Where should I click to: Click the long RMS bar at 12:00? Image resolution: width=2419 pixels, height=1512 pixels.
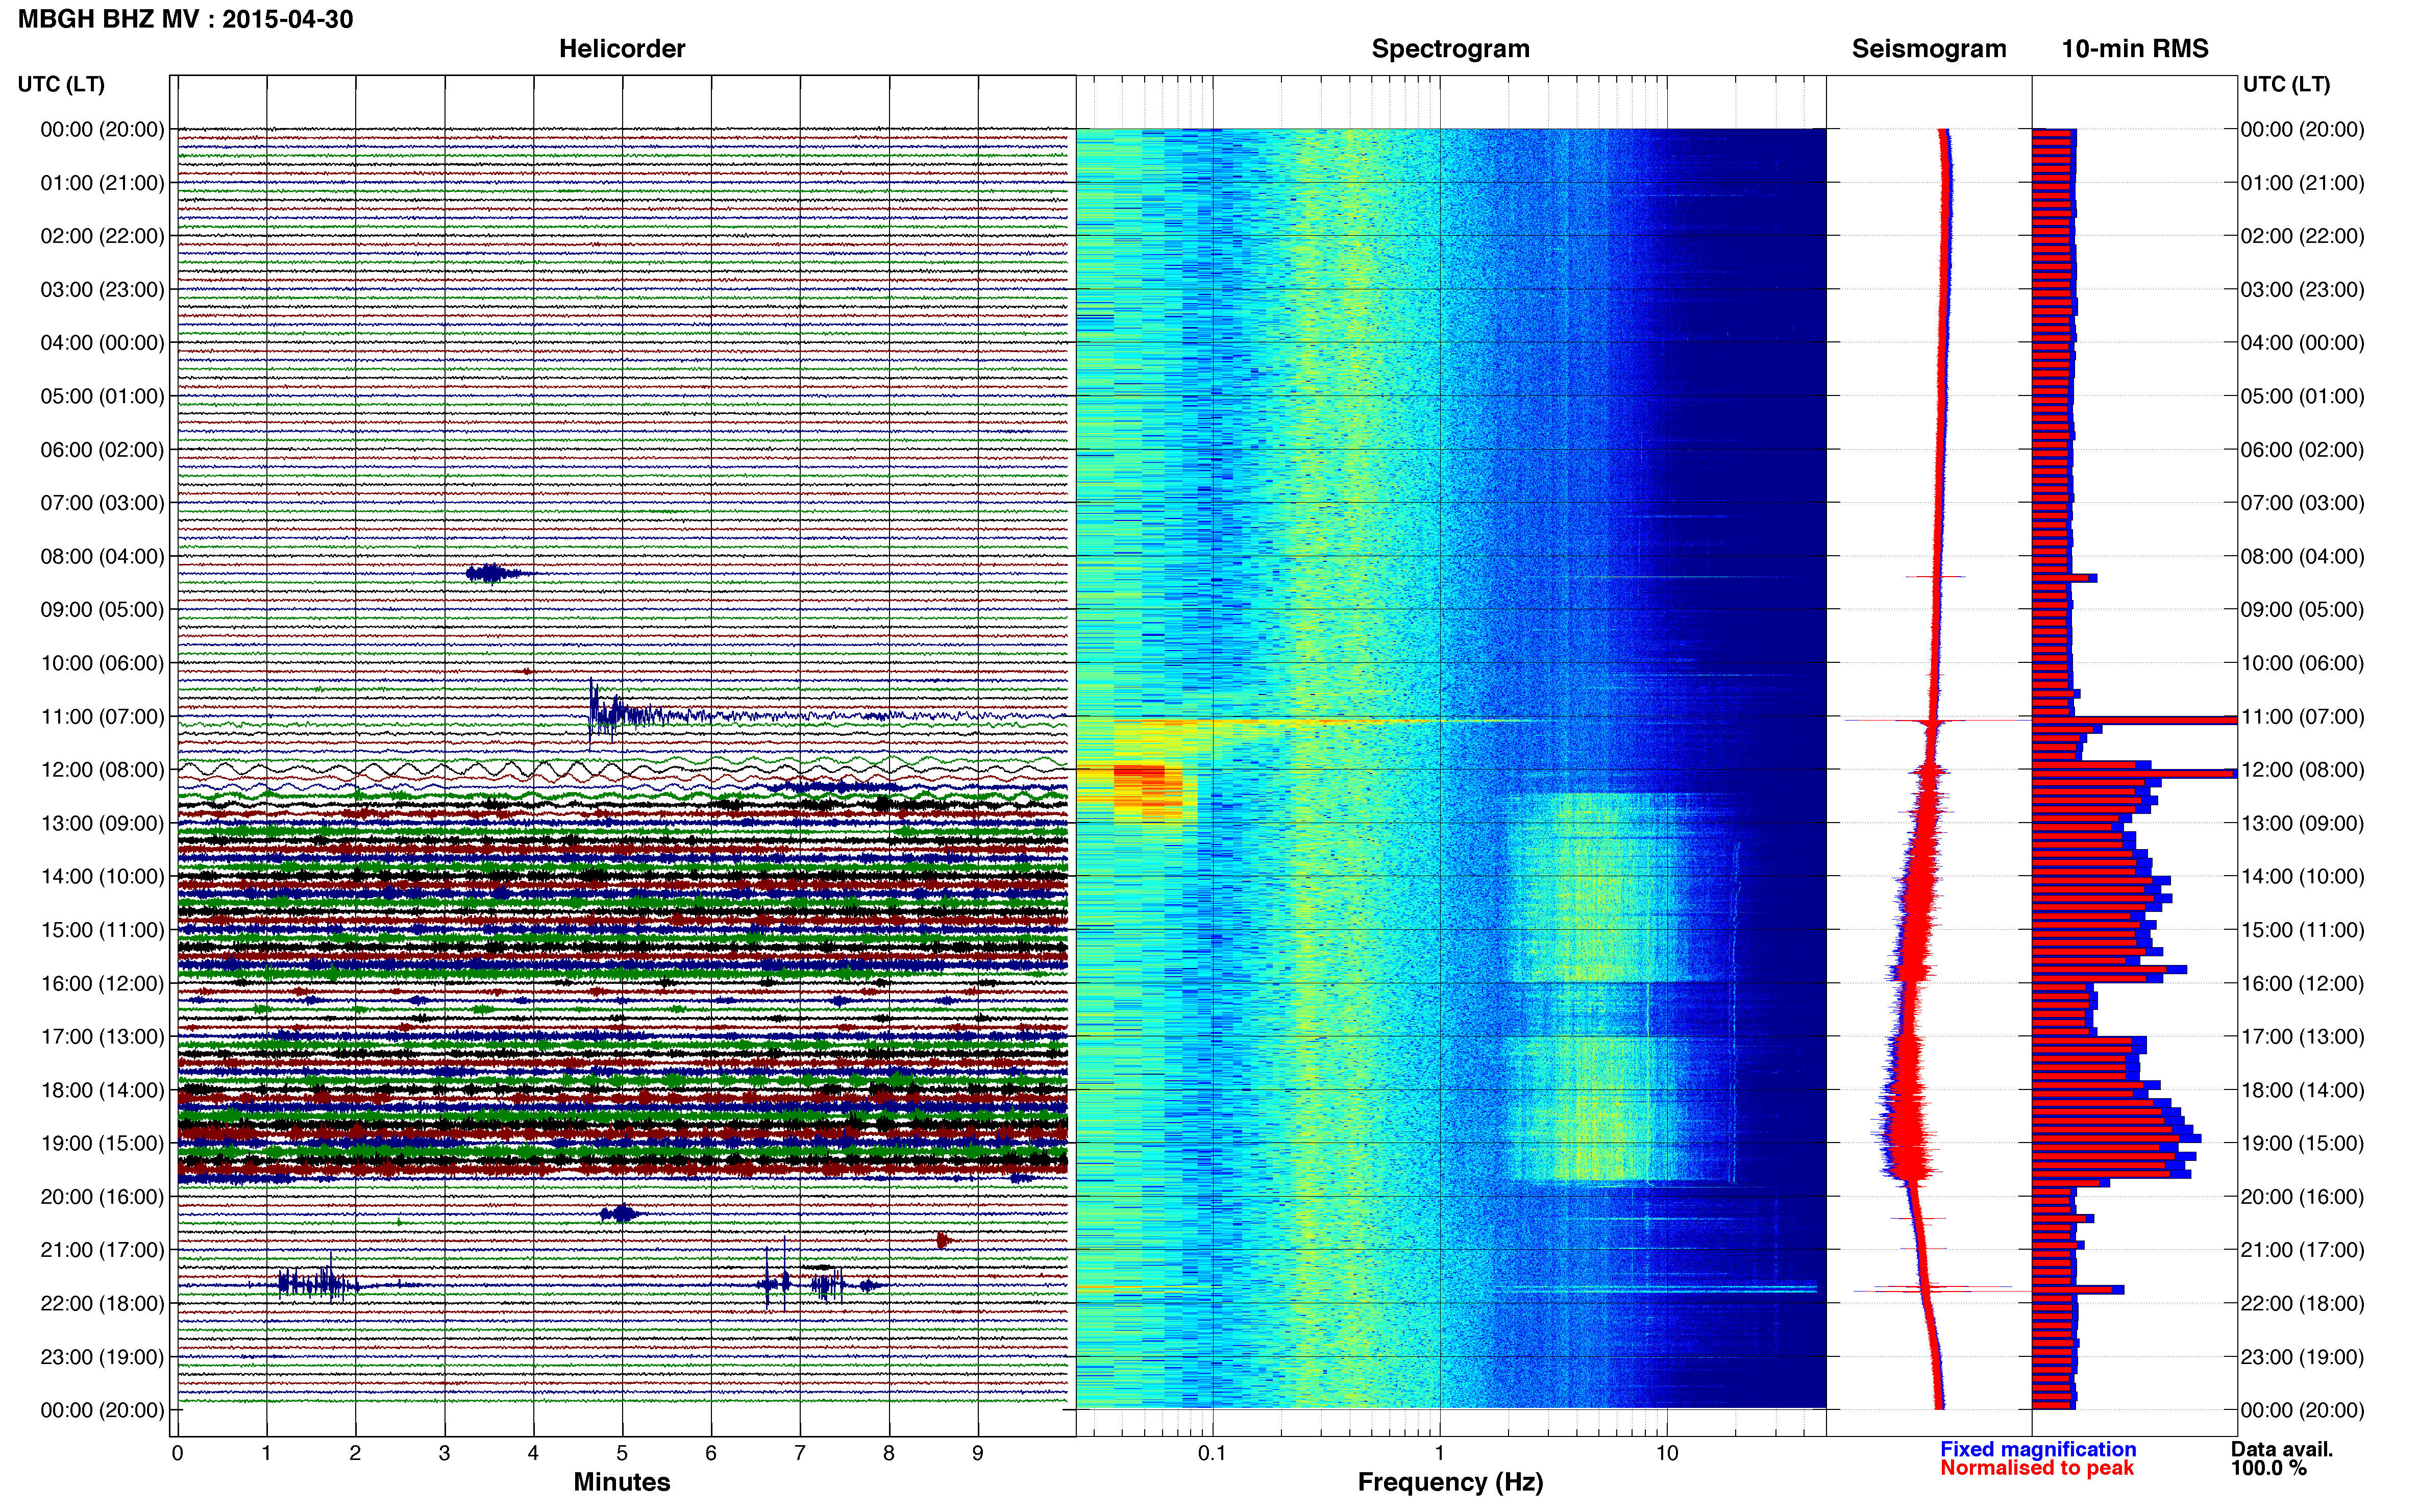pyautogui.click(x=2134, y=773)
